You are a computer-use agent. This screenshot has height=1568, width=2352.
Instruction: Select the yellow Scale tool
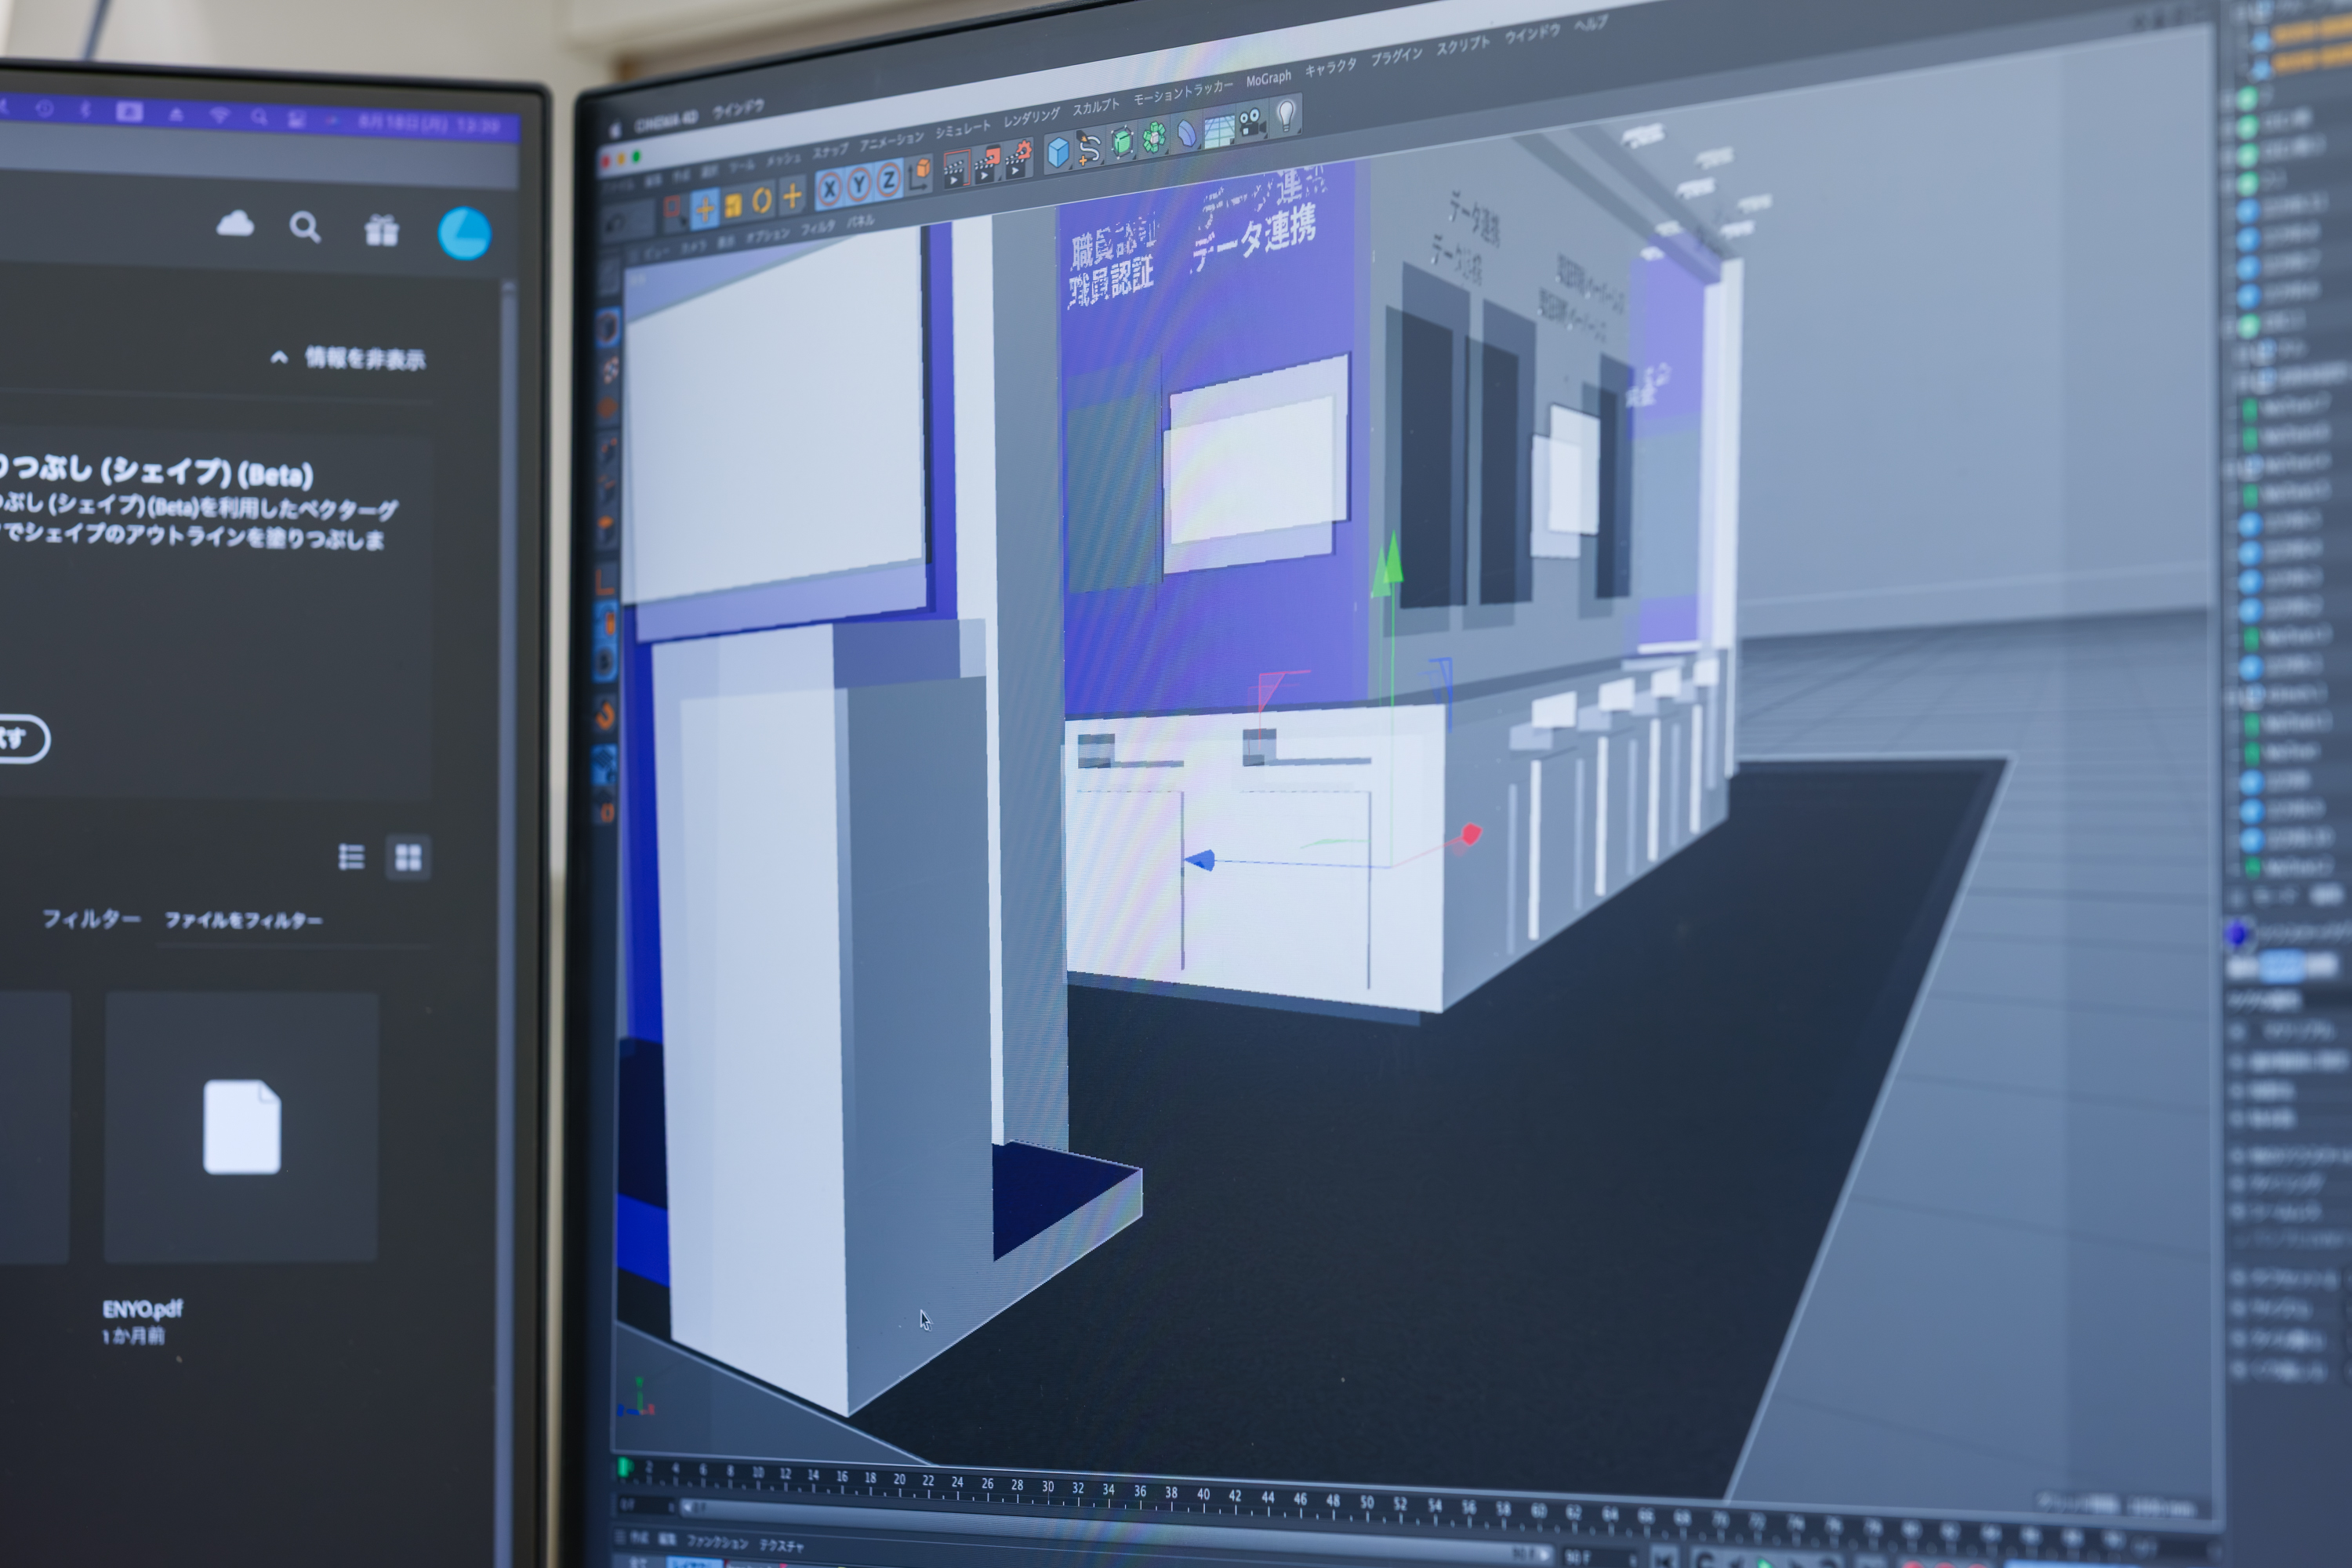tap(733, 205)
